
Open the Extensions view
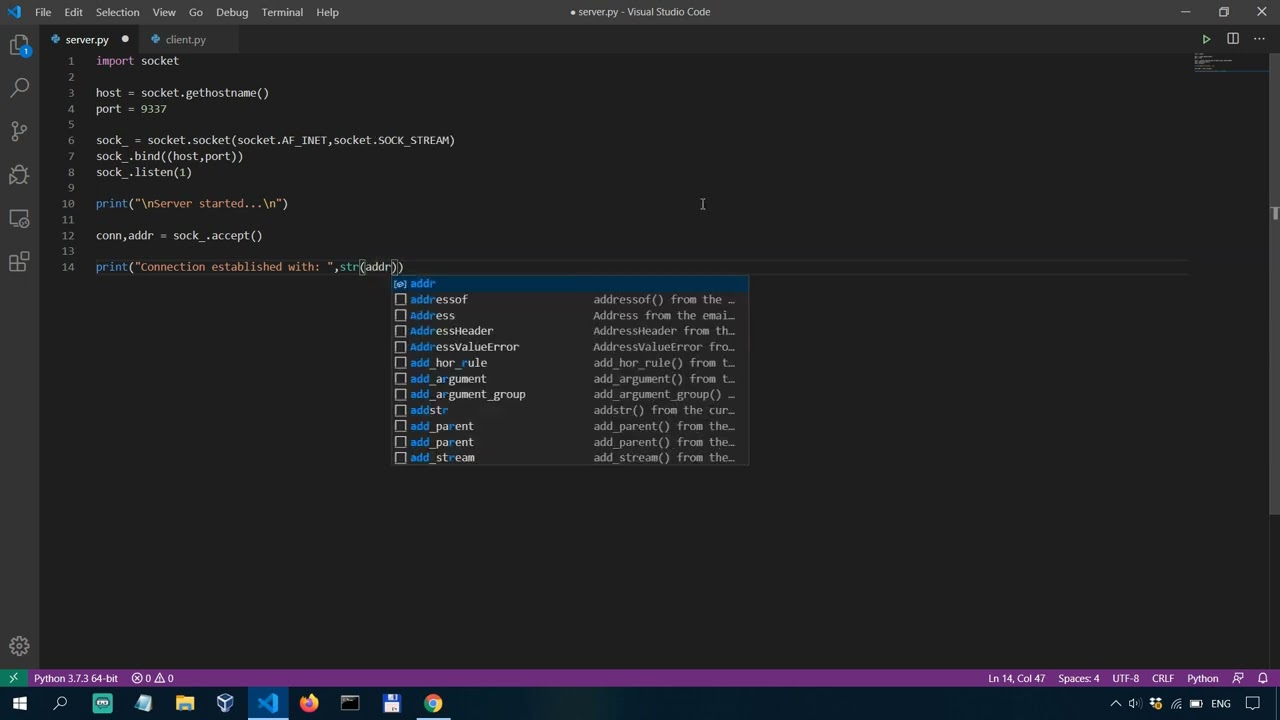point(19,262)
